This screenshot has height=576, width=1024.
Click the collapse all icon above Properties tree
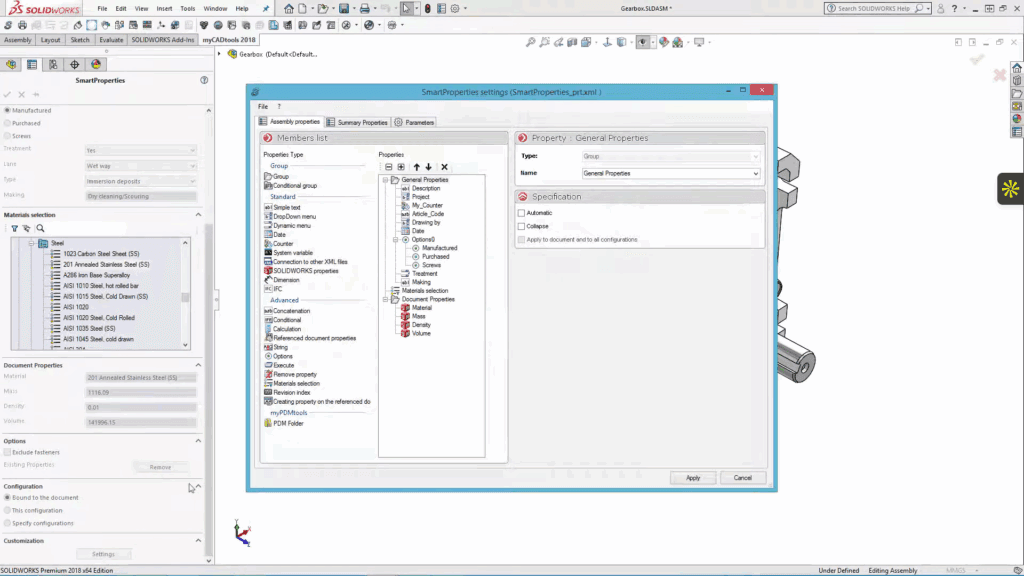pyautogui.click(x=388, y=167)
